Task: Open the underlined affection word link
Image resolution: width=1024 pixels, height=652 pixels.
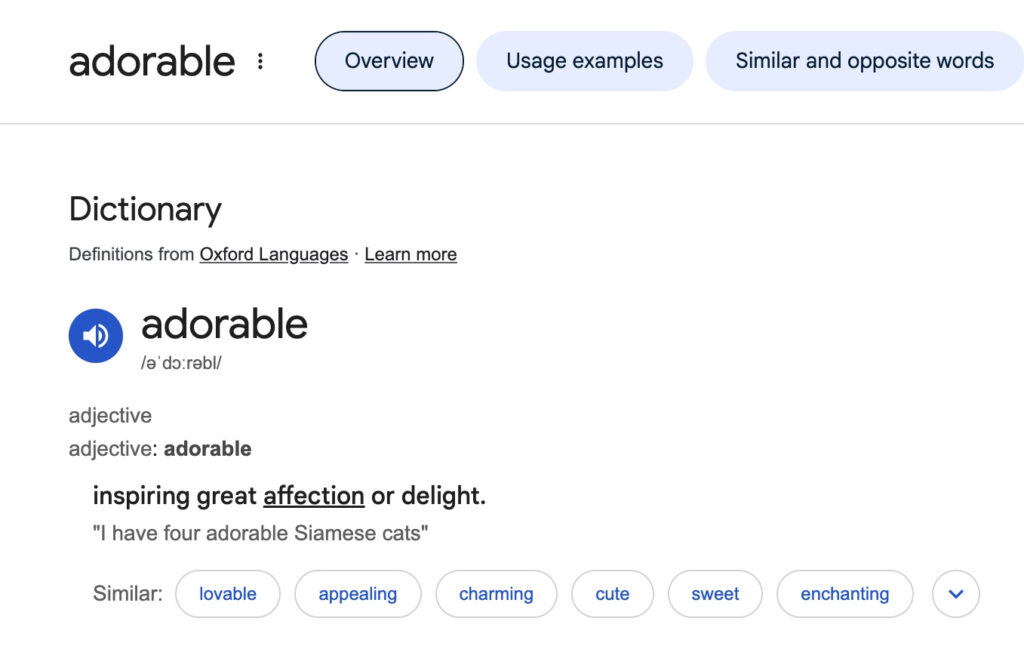Action: 313,496
